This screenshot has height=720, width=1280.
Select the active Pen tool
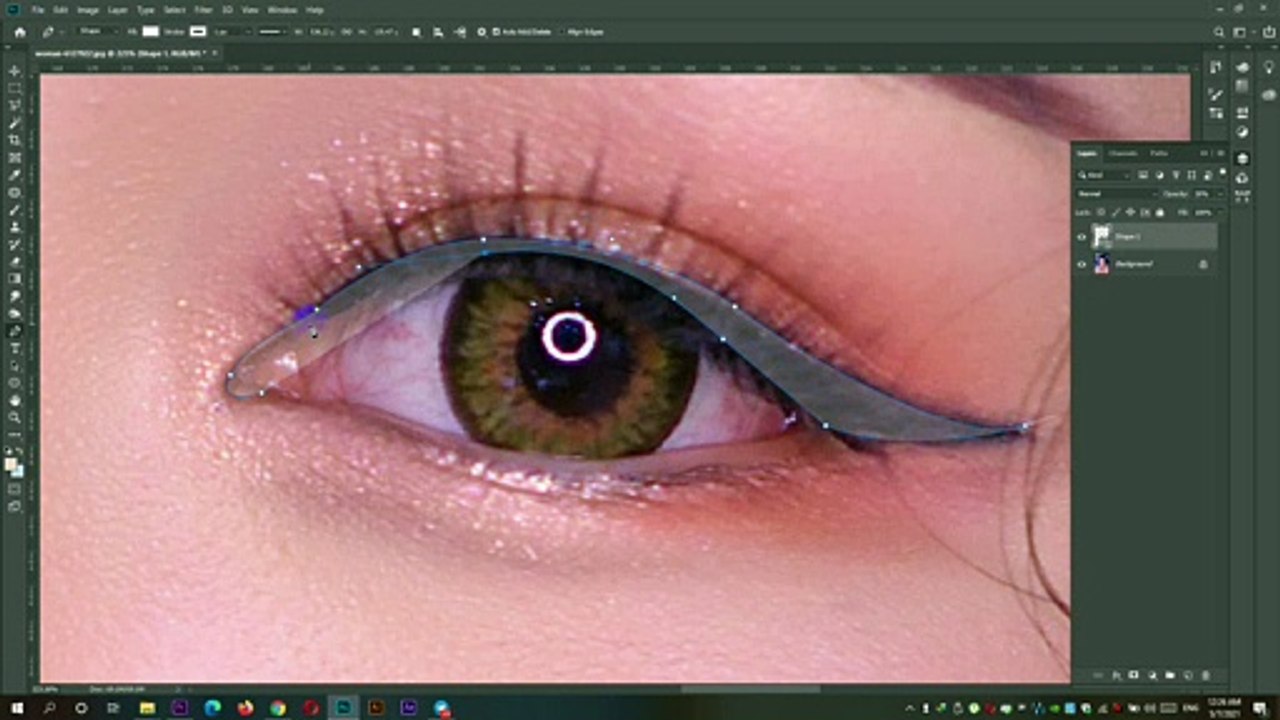tap(14, 331)
